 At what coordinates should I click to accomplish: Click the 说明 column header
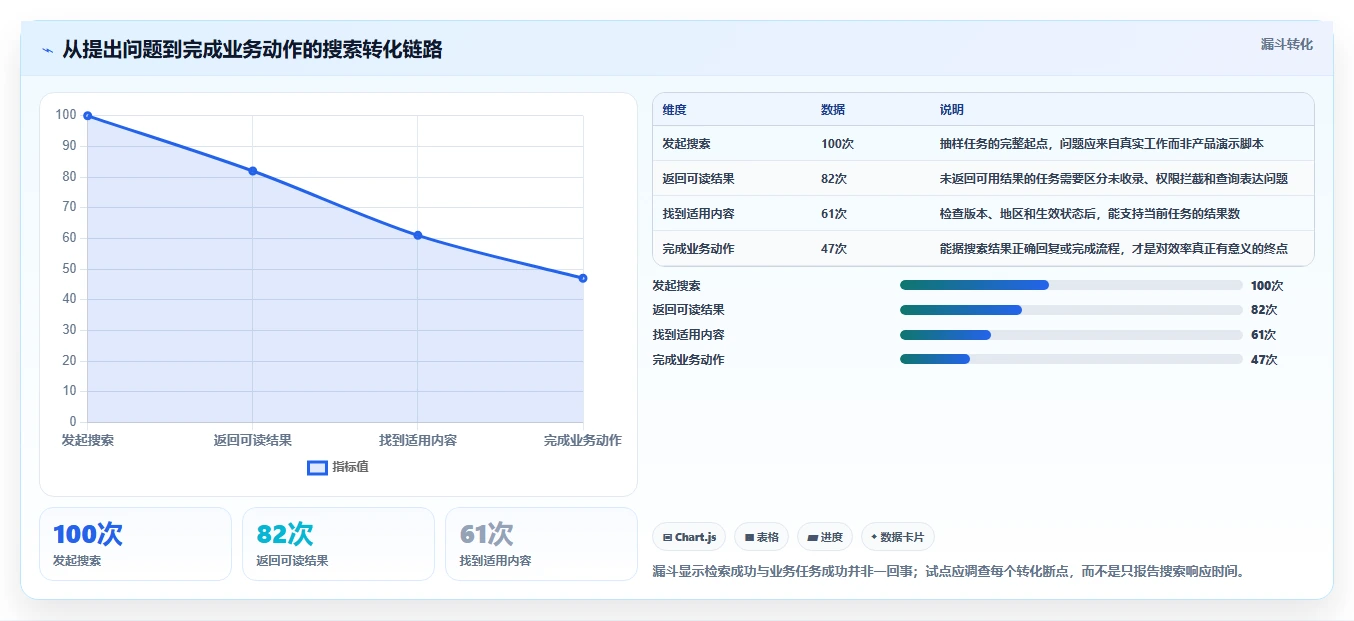[x=952, y=110]
